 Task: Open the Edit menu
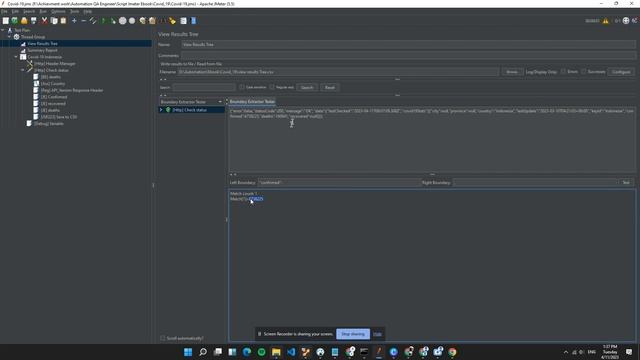click(15, 11)
